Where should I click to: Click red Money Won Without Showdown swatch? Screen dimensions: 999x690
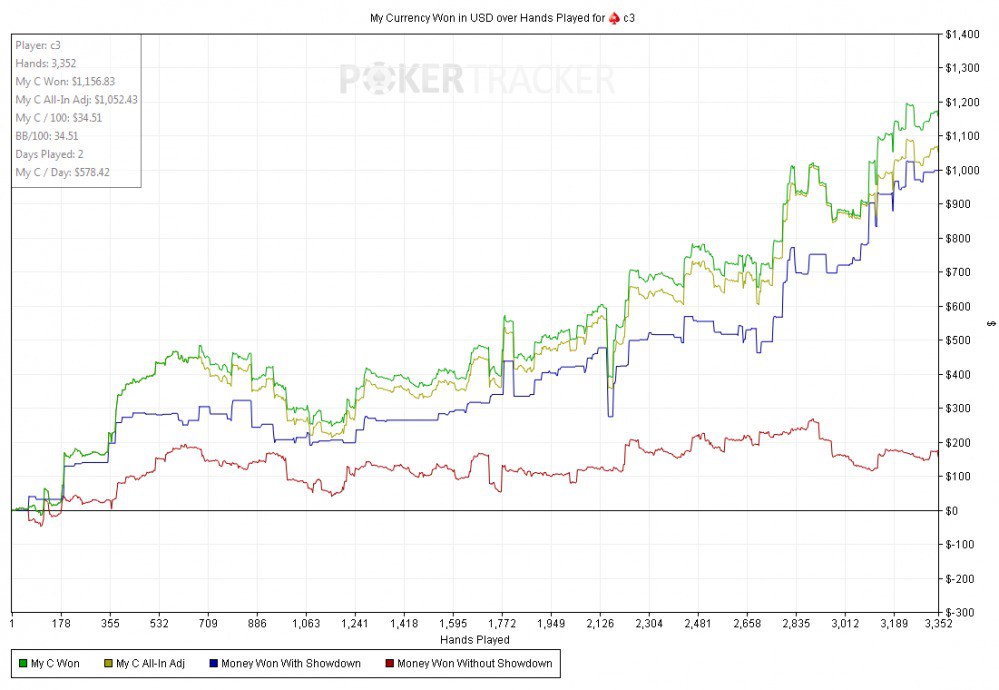[x=389, y=663]
